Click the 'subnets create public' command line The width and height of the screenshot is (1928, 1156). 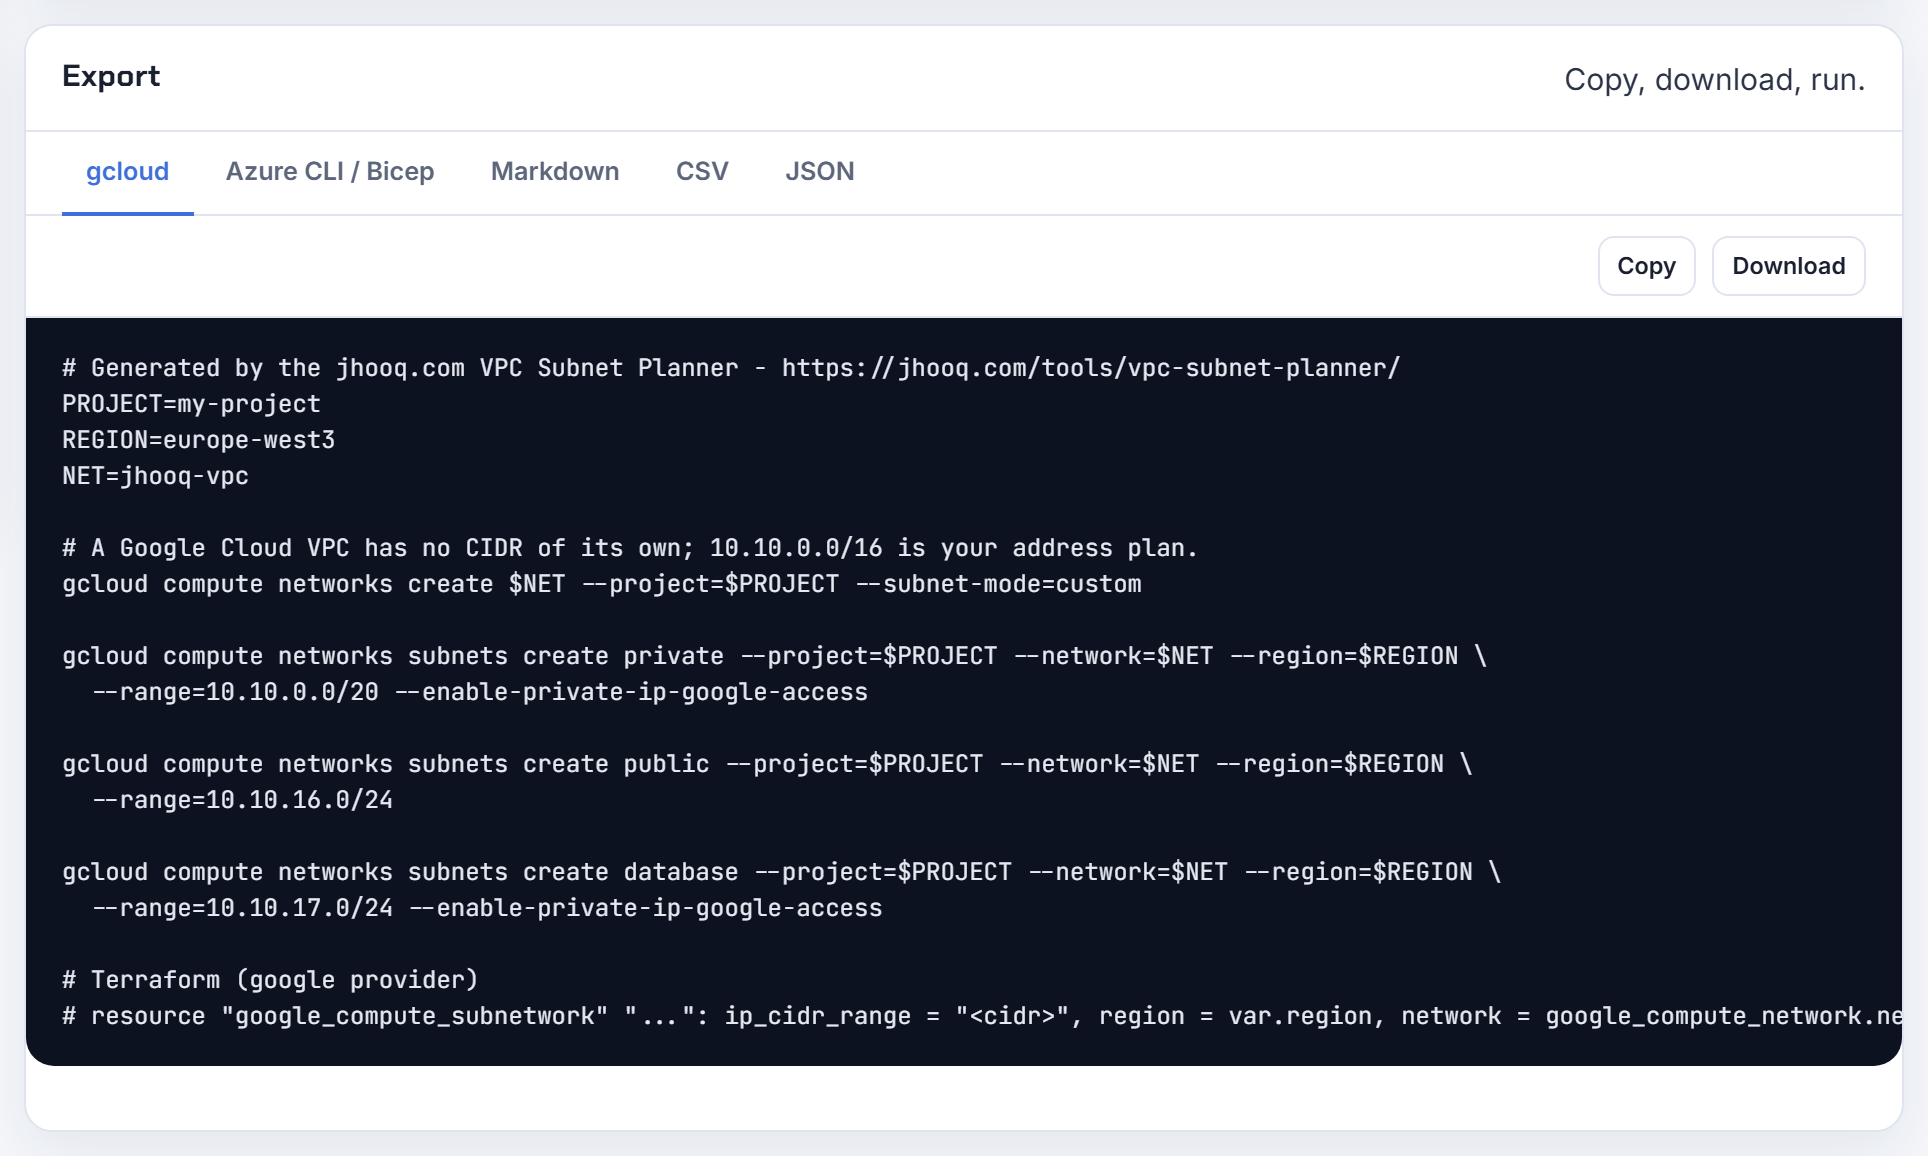tap(767, 764)
